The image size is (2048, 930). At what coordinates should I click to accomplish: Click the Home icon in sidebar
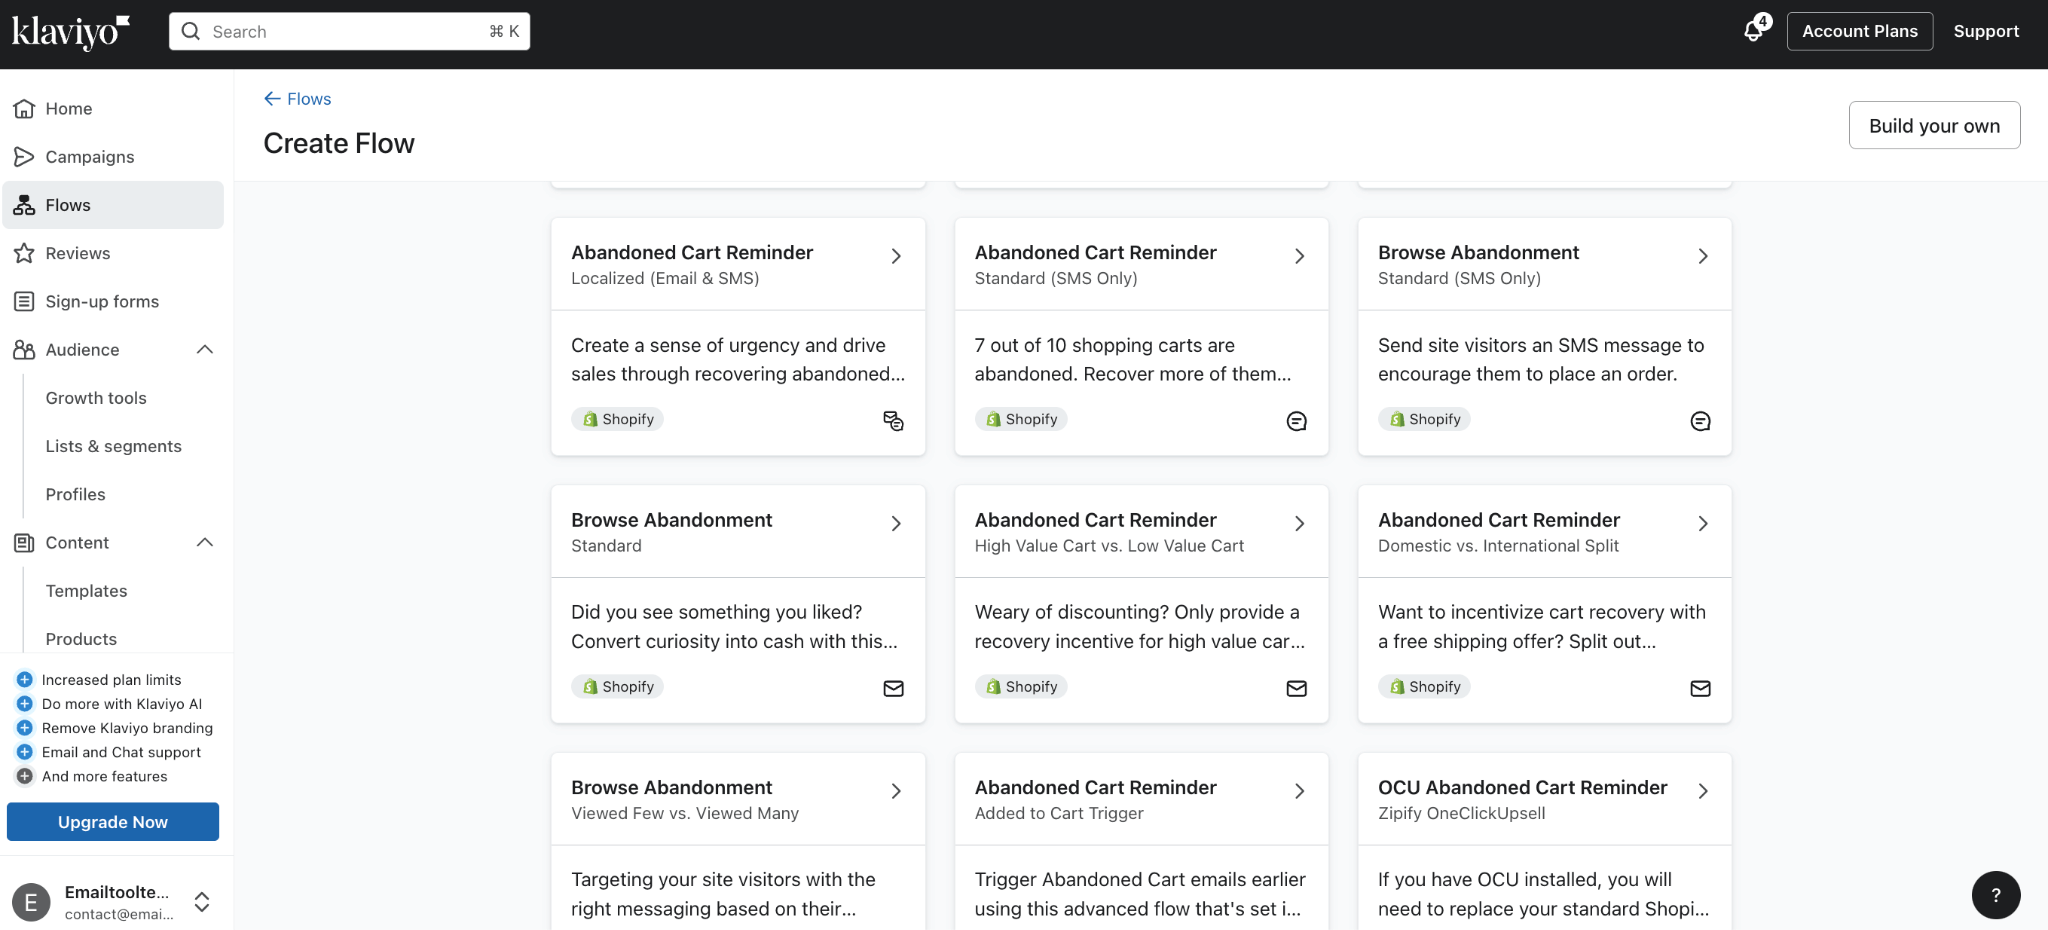point(24,109)
